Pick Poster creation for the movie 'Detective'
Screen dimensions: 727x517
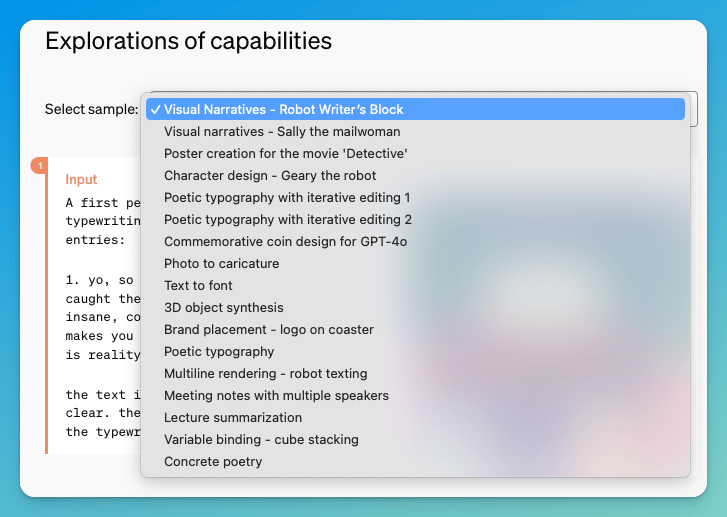pyautogui.click(x=415, y=153)
